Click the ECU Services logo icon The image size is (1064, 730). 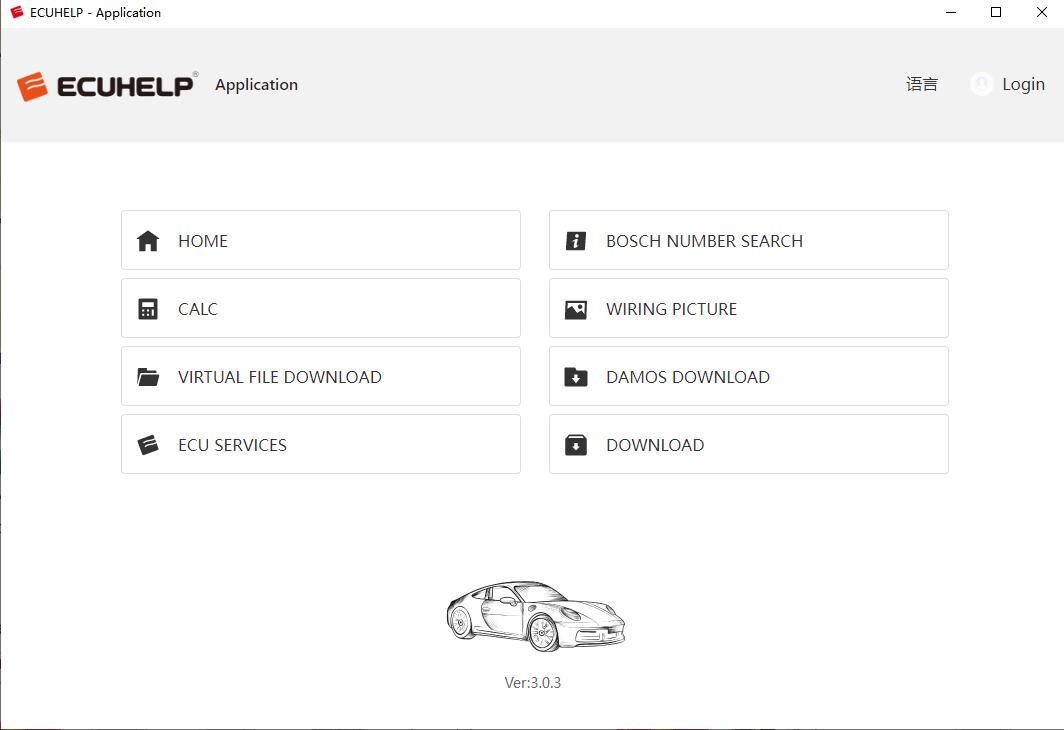[x=147, y=445]
